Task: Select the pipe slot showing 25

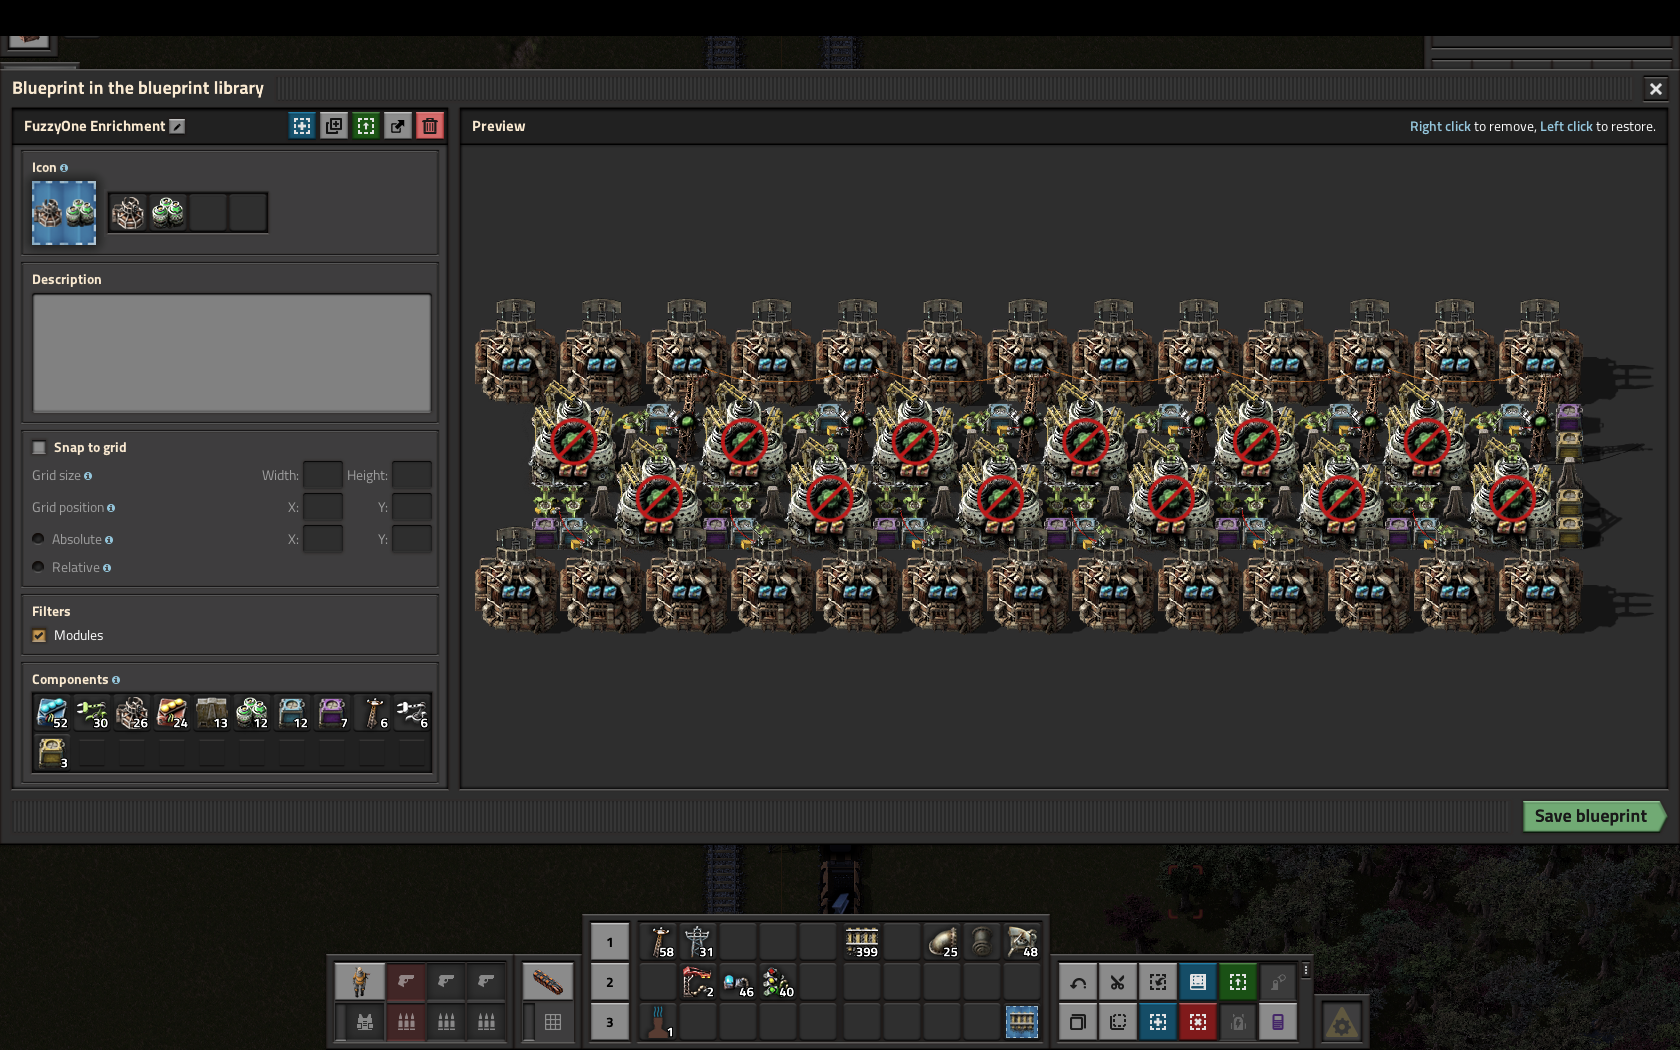Action: [x=942, y=942]
